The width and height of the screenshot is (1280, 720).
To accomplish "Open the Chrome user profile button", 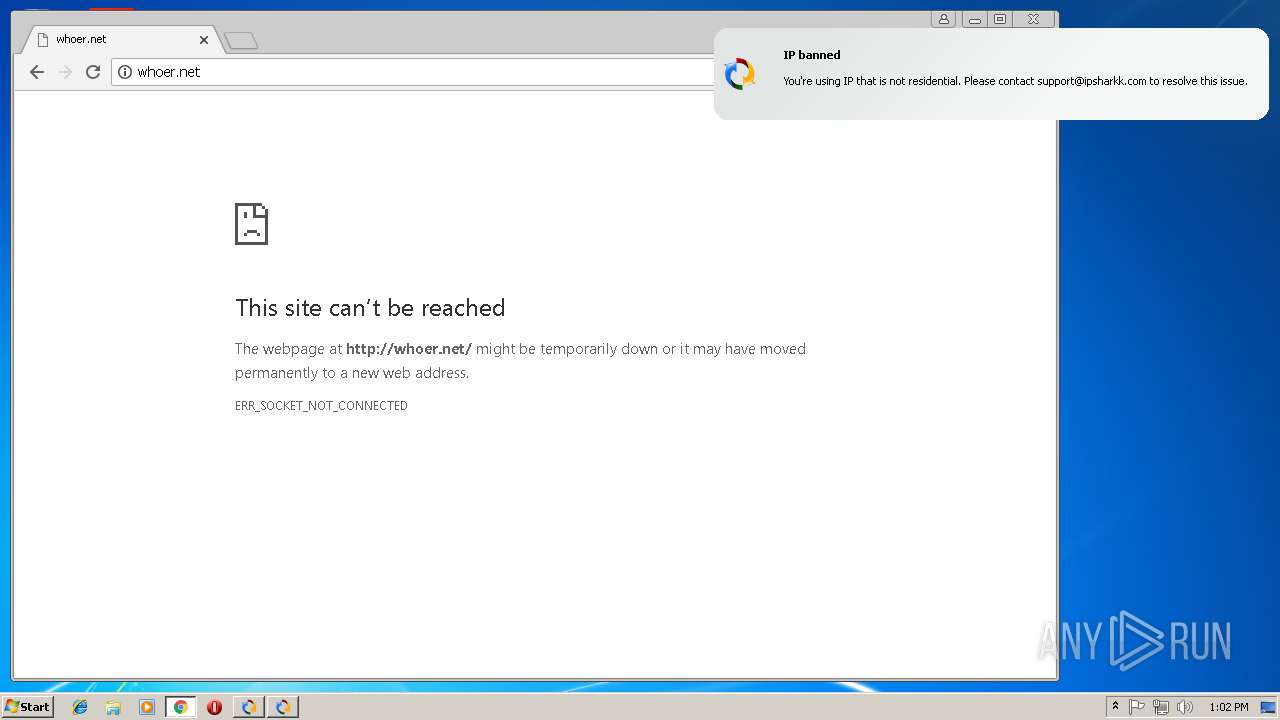I will click(943, 19).
